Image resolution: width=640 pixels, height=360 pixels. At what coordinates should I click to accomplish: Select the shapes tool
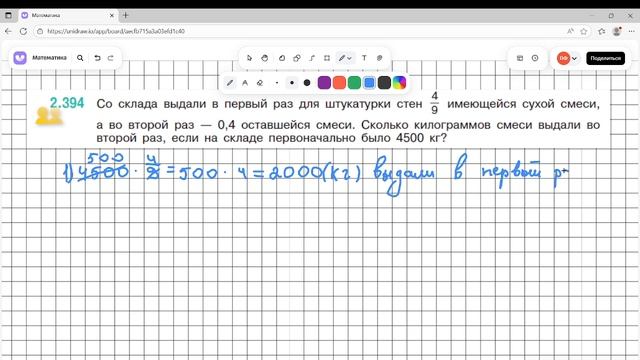pos(297,58)
